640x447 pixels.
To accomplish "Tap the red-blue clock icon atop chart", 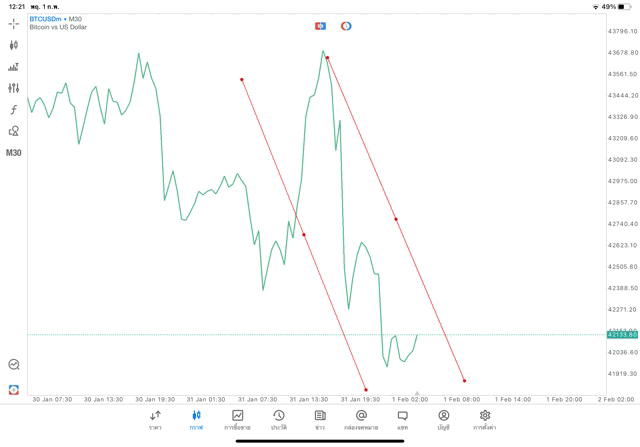I will tap(346, 26).
